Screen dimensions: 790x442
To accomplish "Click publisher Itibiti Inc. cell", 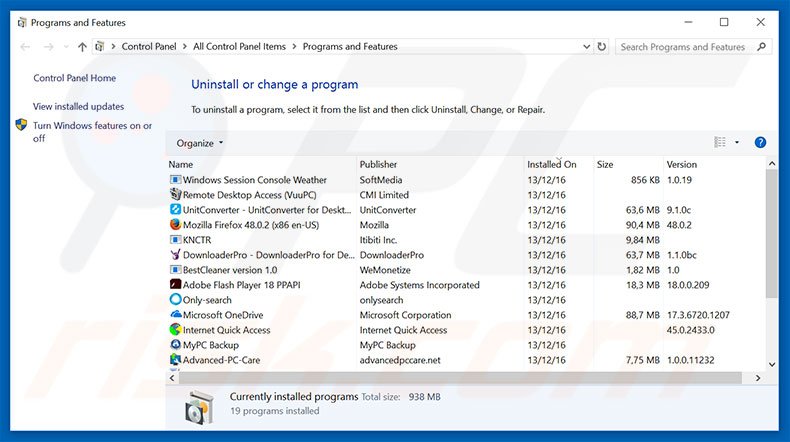I will [378, 240].
